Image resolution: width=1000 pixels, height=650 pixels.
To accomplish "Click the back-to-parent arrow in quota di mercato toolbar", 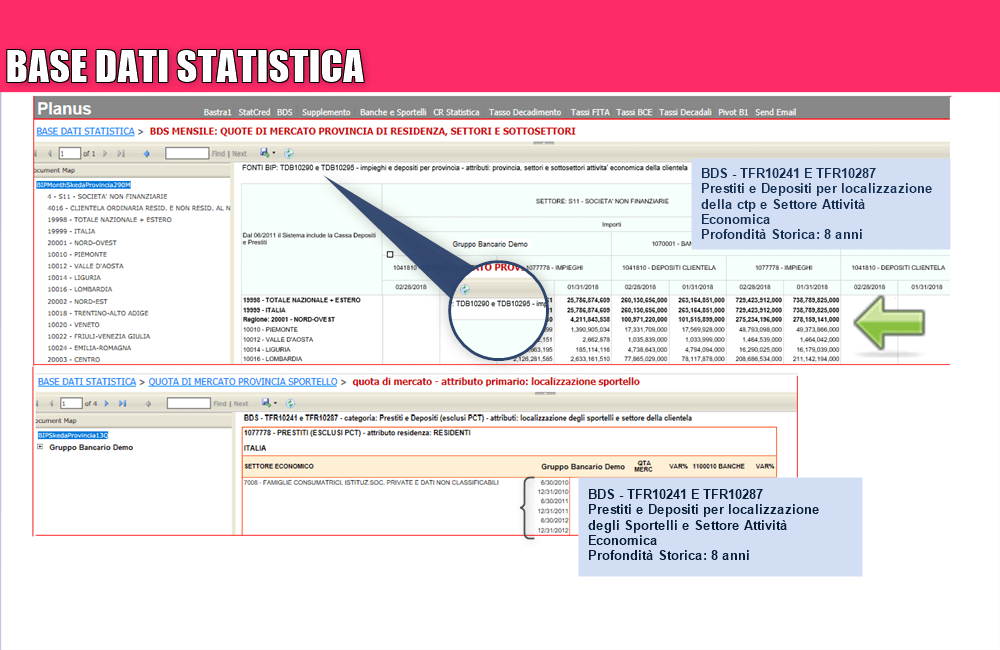I will pos(148,404).
